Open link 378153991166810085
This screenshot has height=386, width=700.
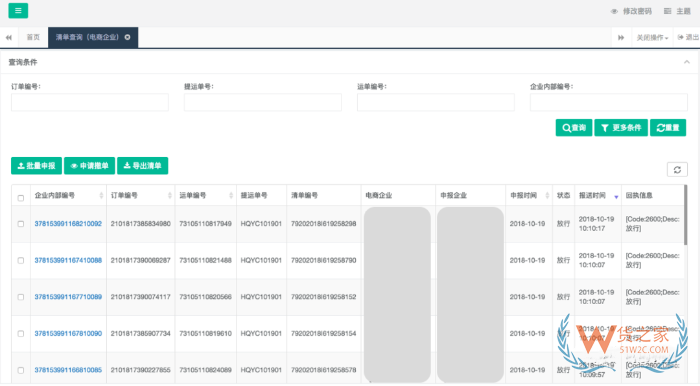pos(68,370)
